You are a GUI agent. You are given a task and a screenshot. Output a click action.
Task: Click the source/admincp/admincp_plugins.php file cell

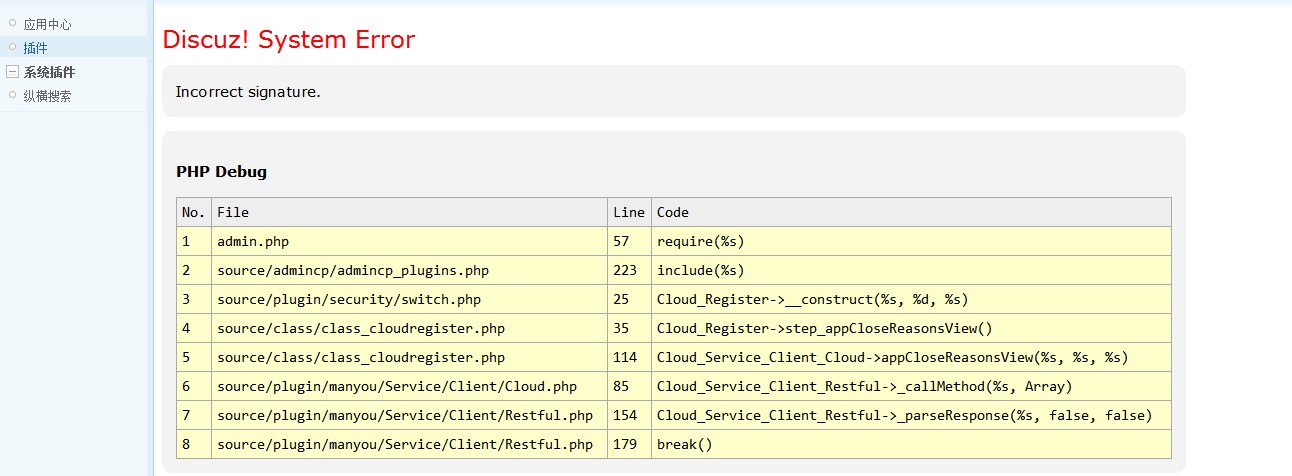352,270
